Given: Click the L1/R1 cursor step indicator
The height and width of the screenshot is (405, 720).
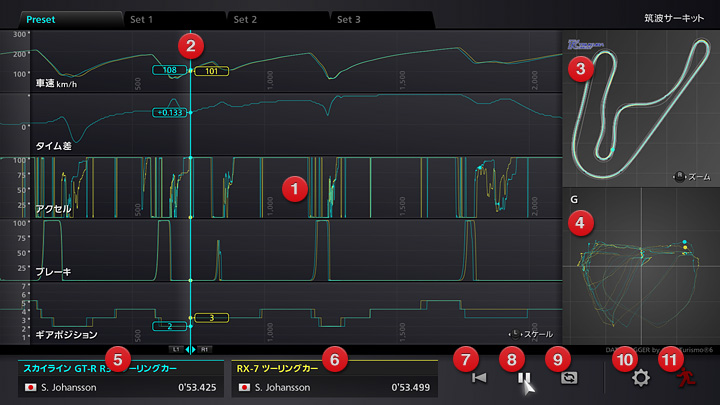Looking at the screenshot, I should [x=189, y=349].
